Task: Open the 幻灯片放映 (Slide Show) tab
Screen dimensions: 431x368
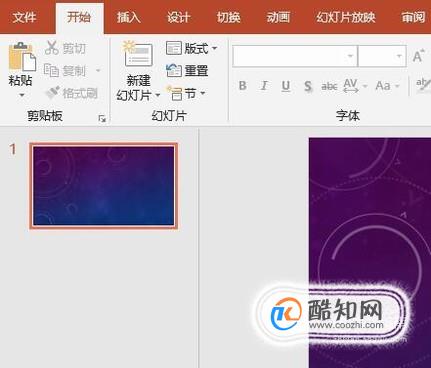Action: coord(346,17)
